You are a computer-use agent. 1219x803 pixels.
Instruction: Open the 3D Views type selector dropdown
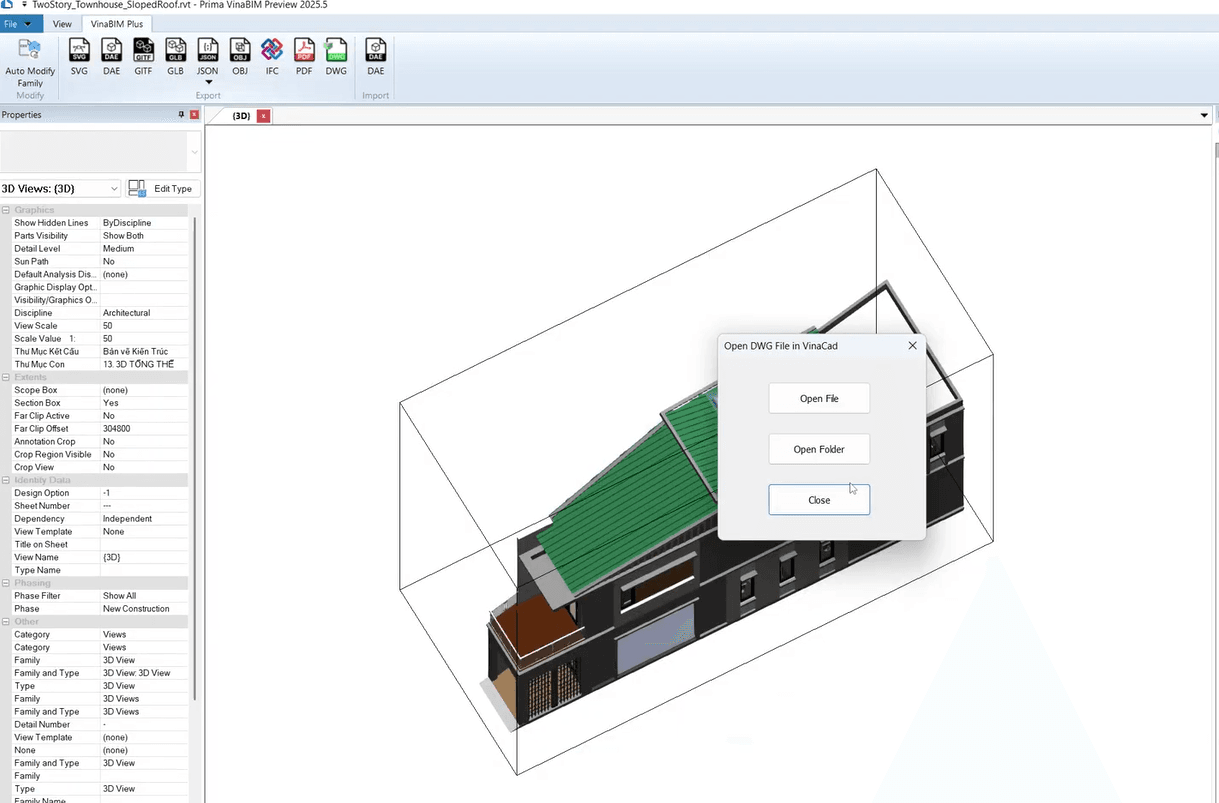(x=112, y=189)
